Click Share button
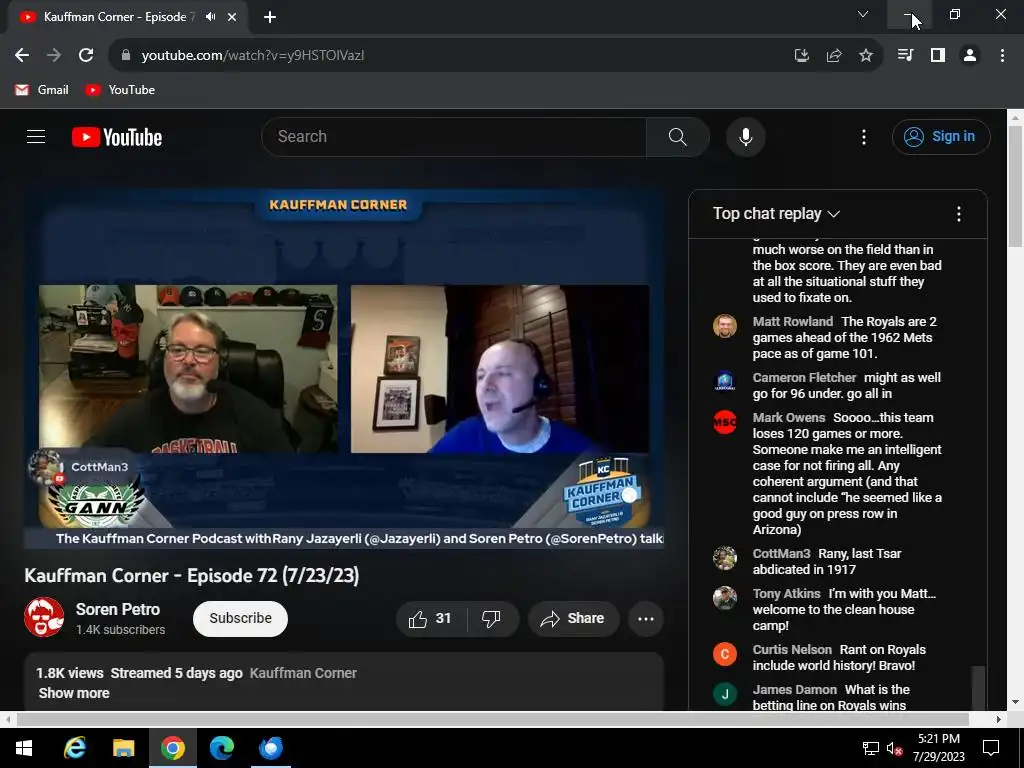Viewport: 1024px width, 768px height. 573,618
